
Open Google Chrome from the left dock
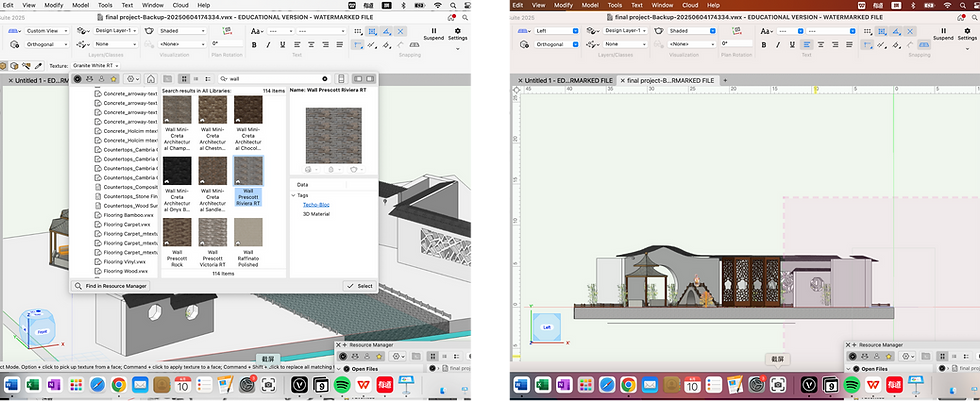click(119, 385)
